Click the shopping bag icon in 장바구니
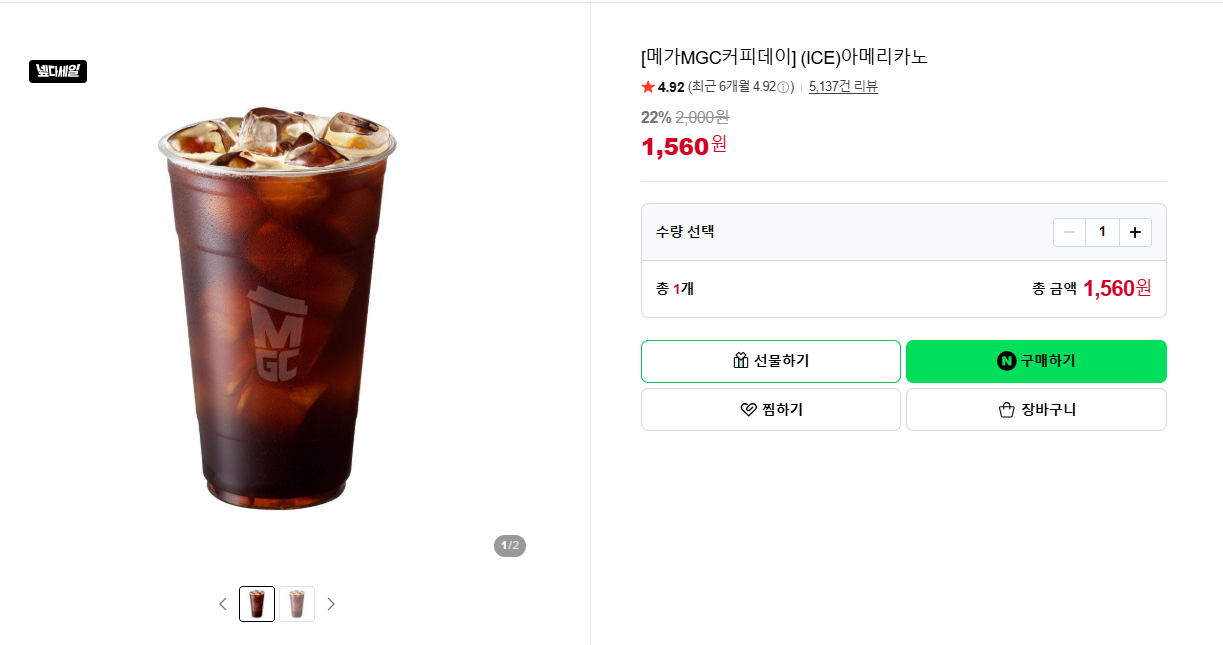This screenshot has height=645, width=1223. coord(1007,410)
